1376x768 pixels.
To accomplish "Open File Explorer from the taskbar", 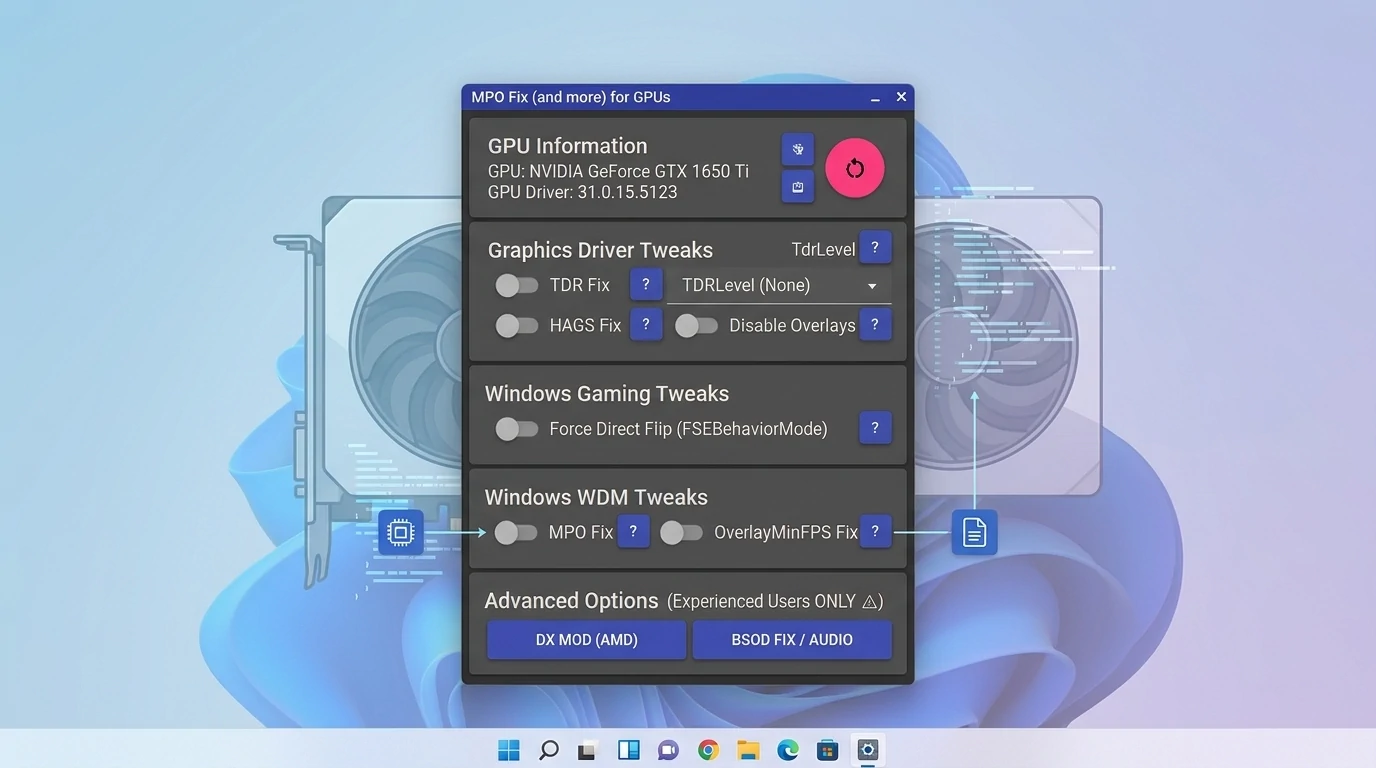I will (748, 750).
